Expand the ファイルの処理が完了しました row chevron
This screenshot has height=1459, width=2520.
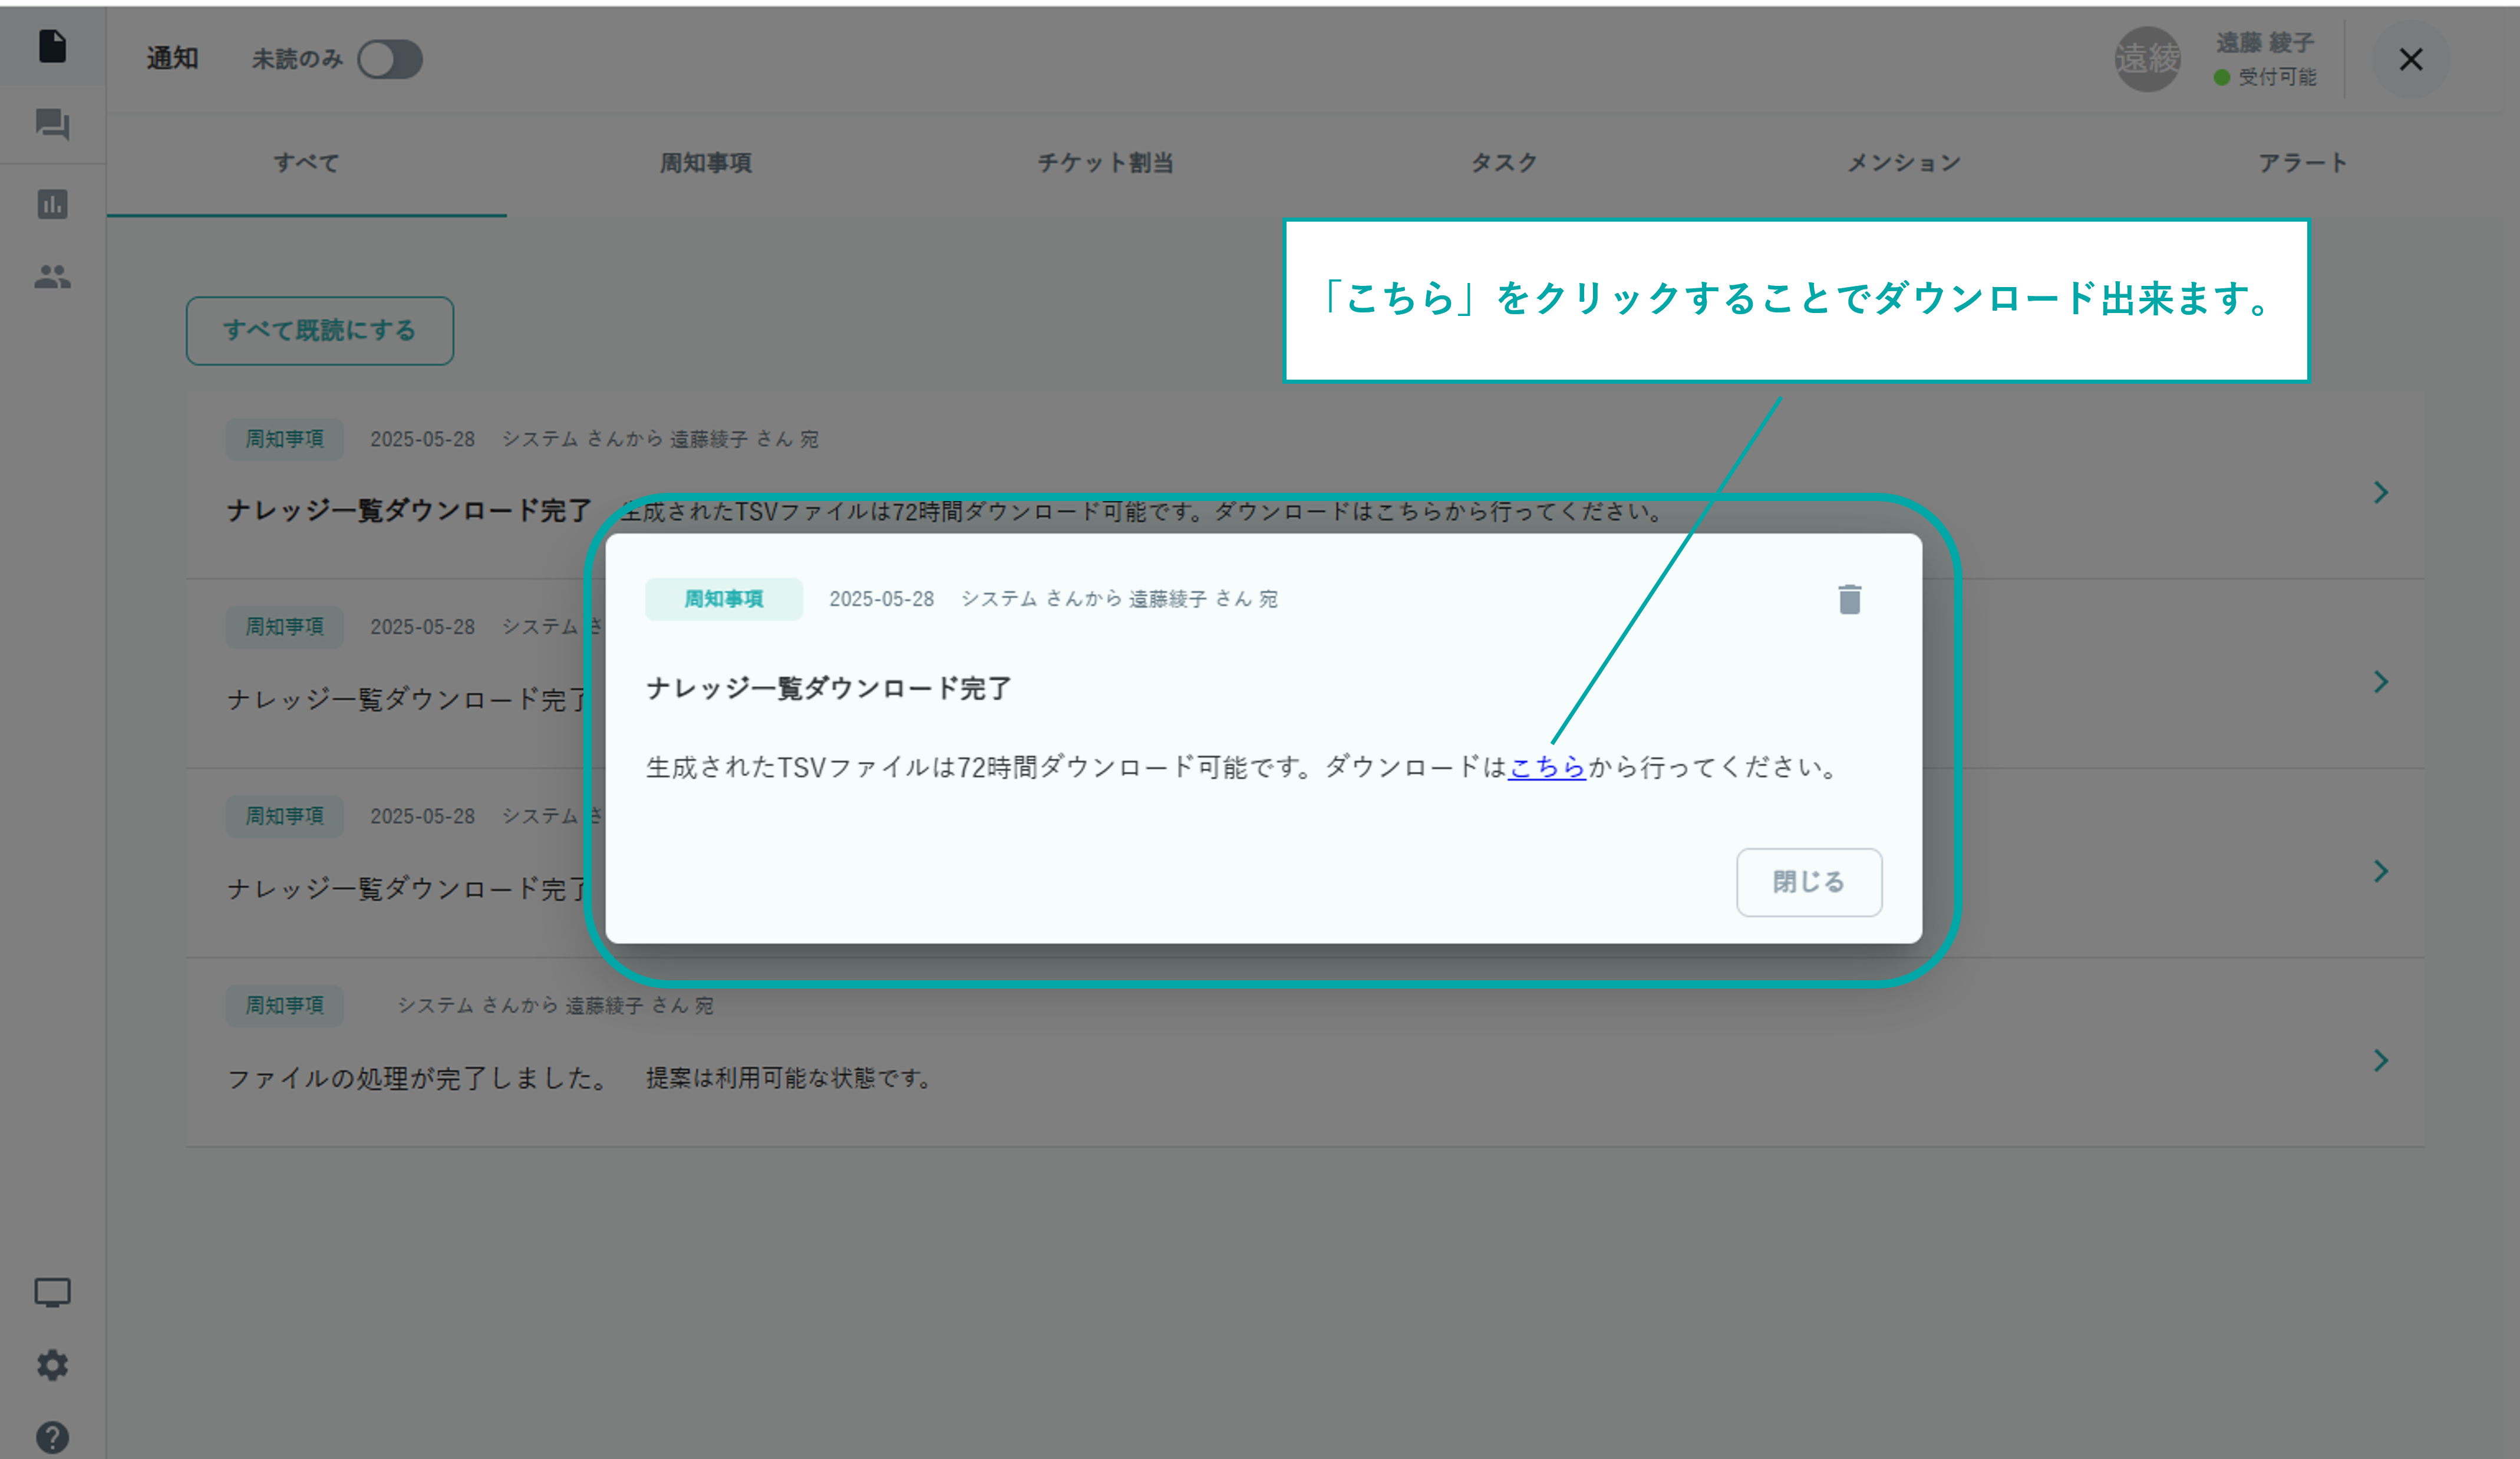(2381, 1060)
